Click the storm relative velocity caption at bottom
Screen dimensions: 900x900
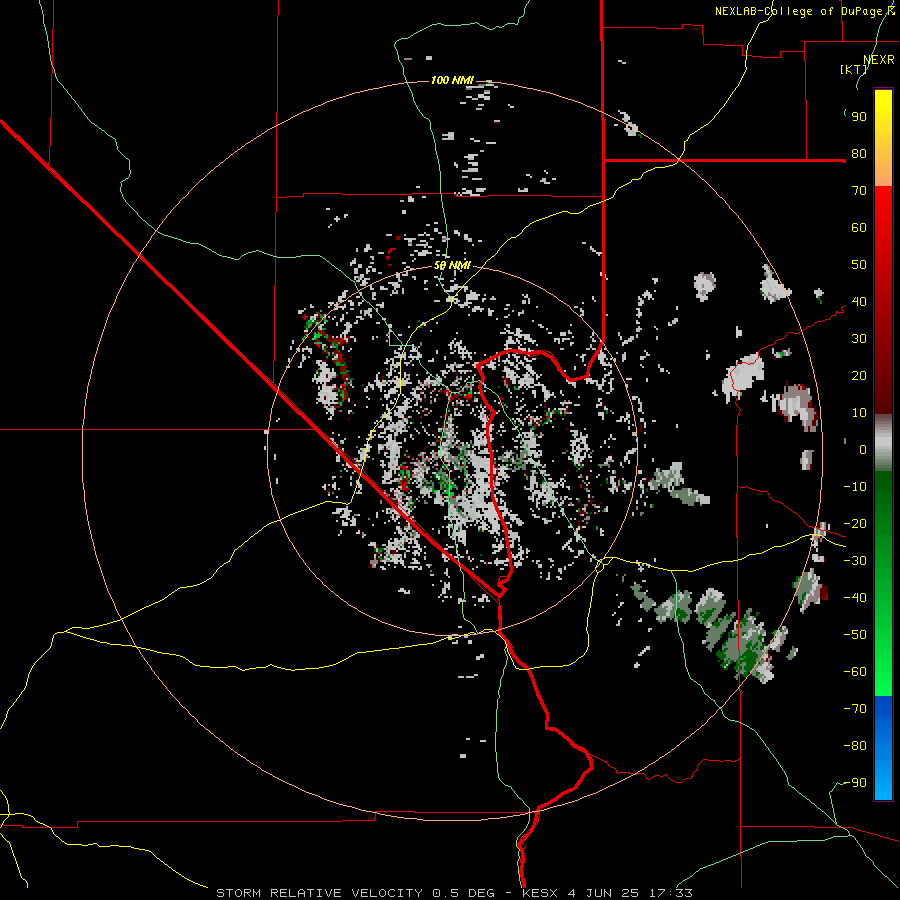pos(454,893)
